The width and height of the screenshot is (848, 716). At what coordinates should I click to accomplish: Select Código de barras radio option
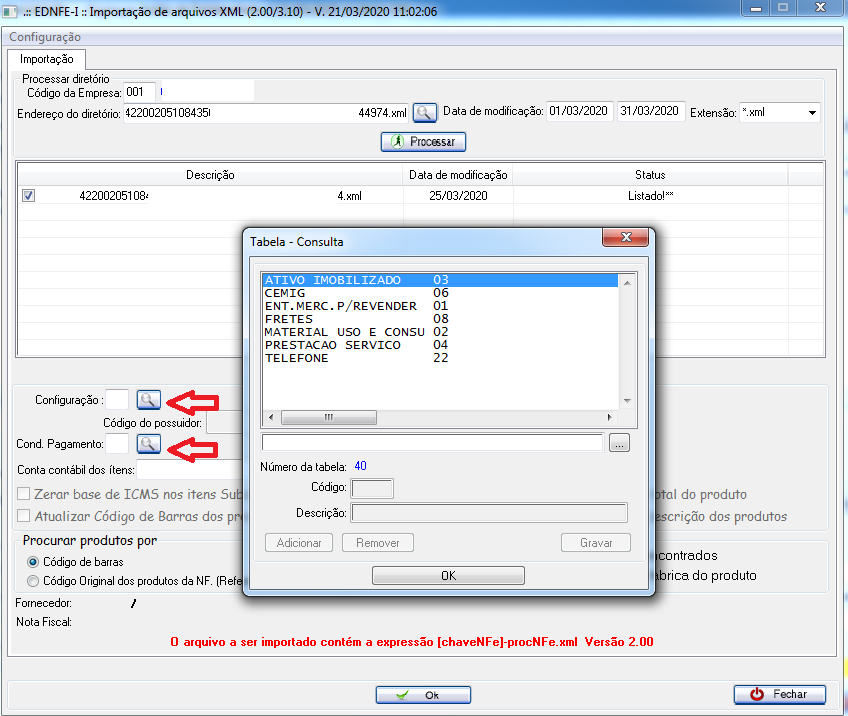pyautogui.click(x=34, y=562)
